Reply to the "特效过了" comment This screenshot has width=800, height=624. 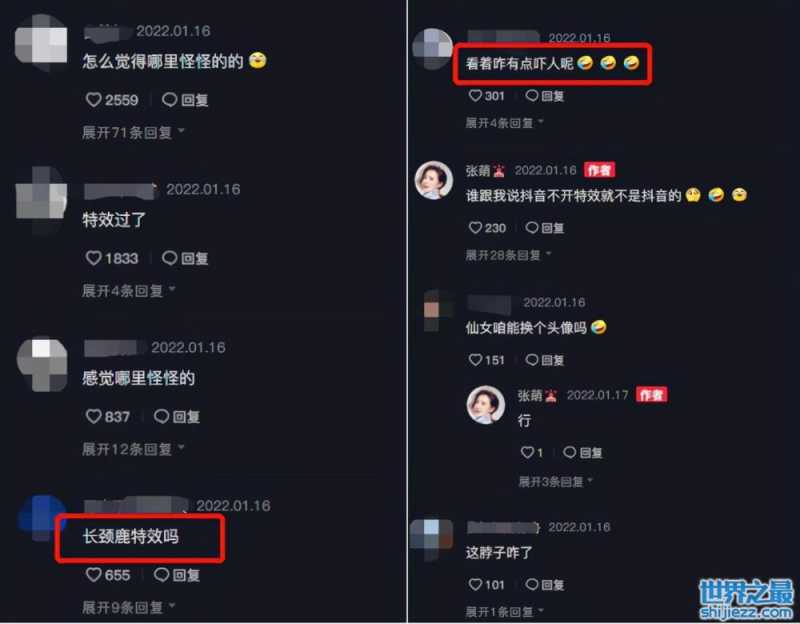pyautogui.click(x=185, y=258)
